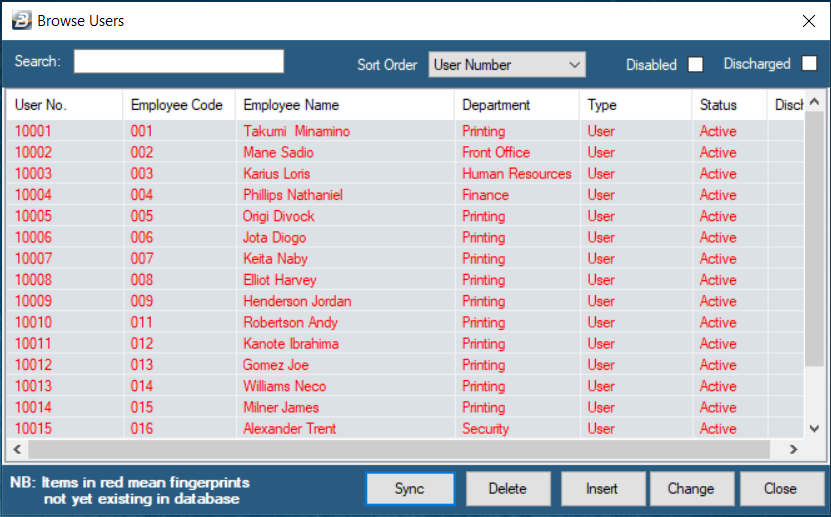Screen dimensions: 831x517
Task: Click Active status in row 10004
Action: coord(718,195)
